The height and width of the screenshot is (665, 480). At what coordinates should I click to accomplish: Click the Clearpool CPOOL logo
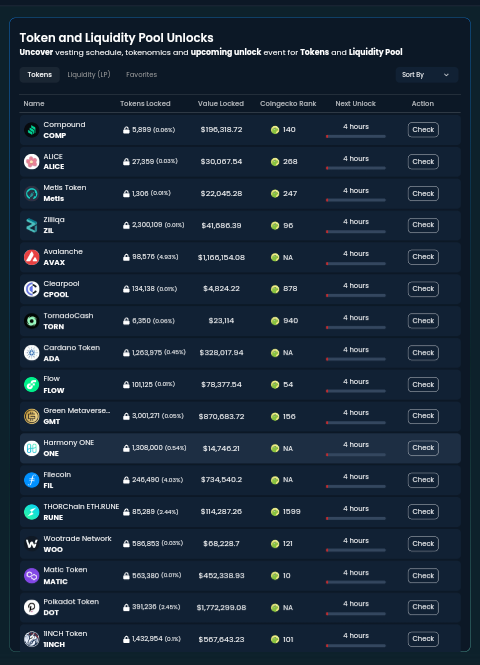click(31, 289)
